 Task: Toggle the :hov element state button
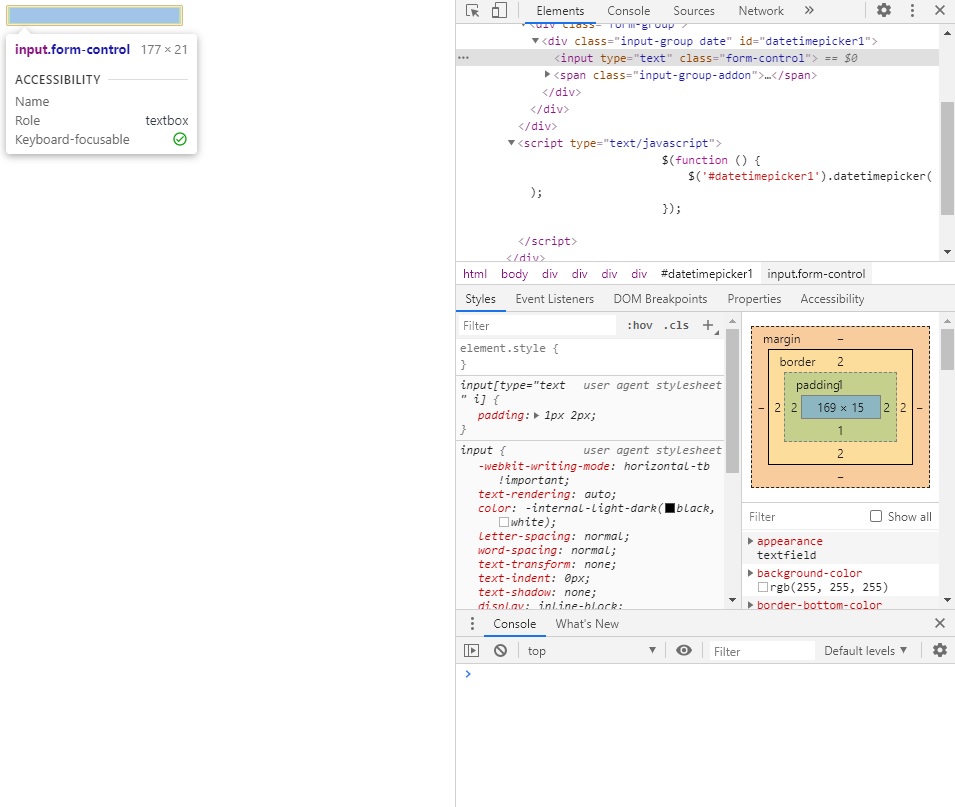coord(640,325)
